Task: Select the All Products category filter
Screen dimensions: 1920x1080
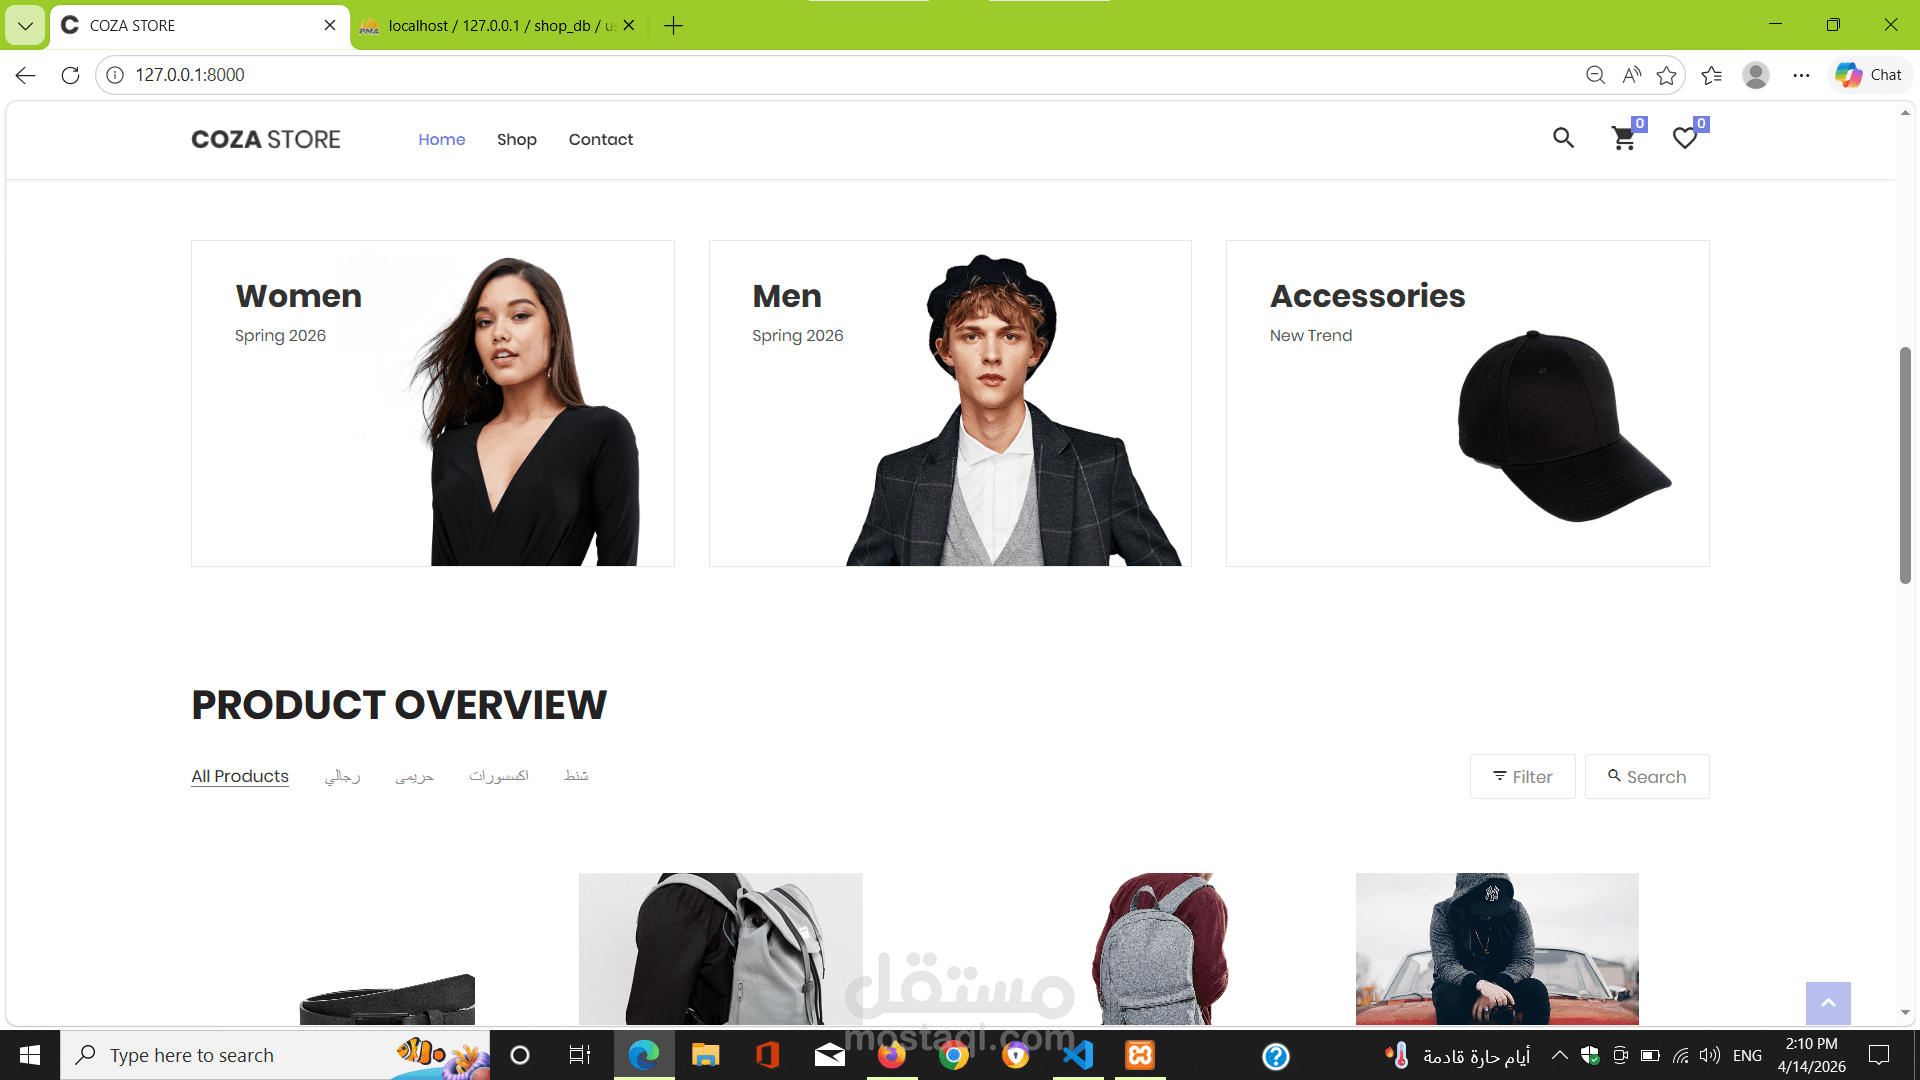Action: click(240, 777)
